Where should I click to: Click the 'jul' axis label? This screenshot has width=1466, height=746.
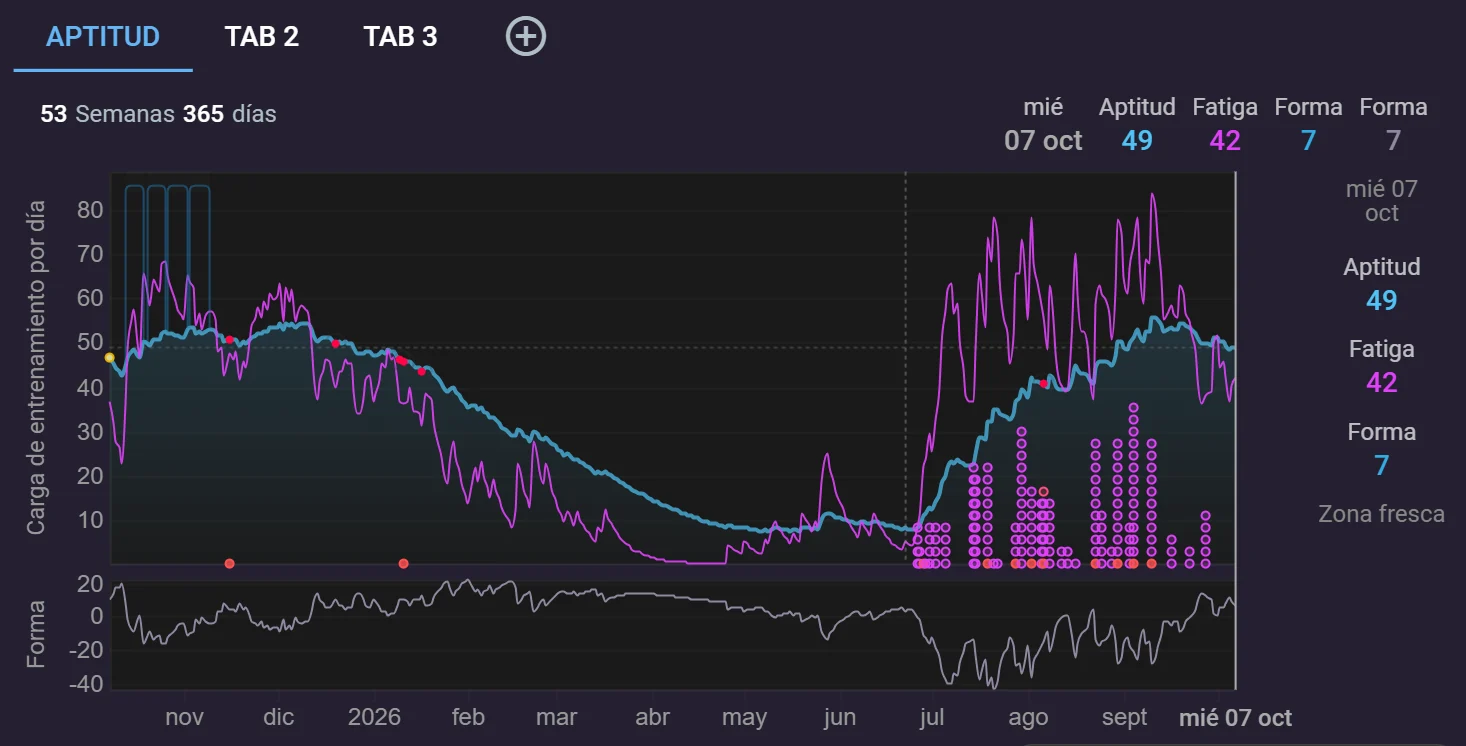click(933, 717)
